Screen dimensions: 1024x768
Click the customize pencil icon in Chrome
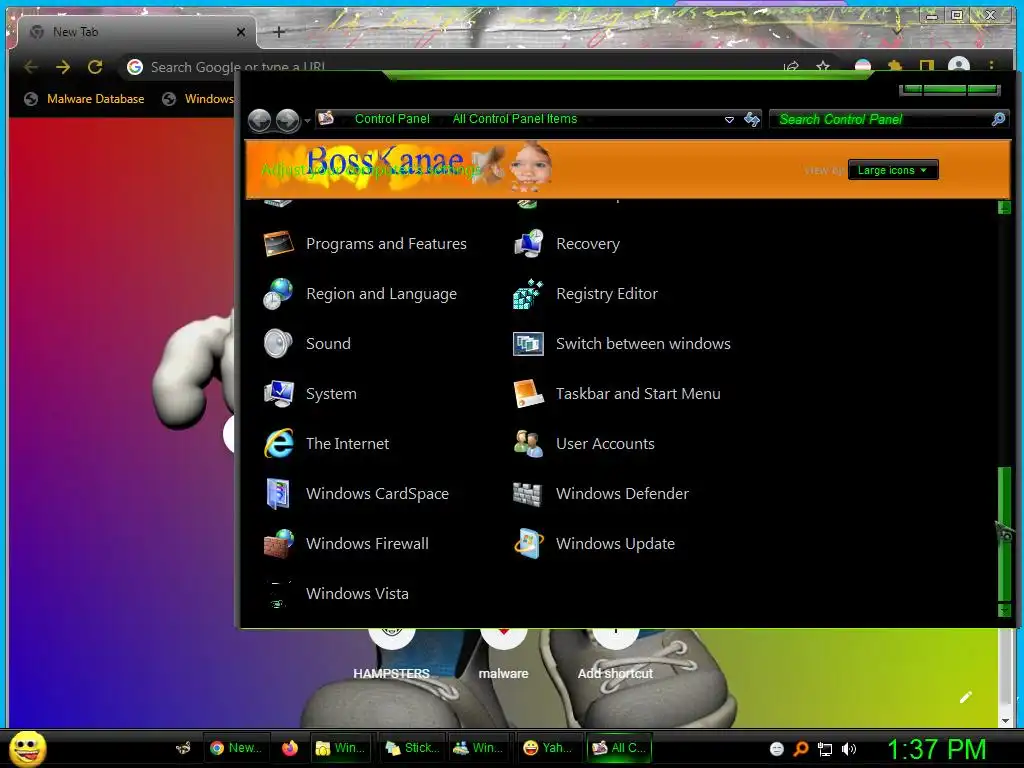point(967,697)
